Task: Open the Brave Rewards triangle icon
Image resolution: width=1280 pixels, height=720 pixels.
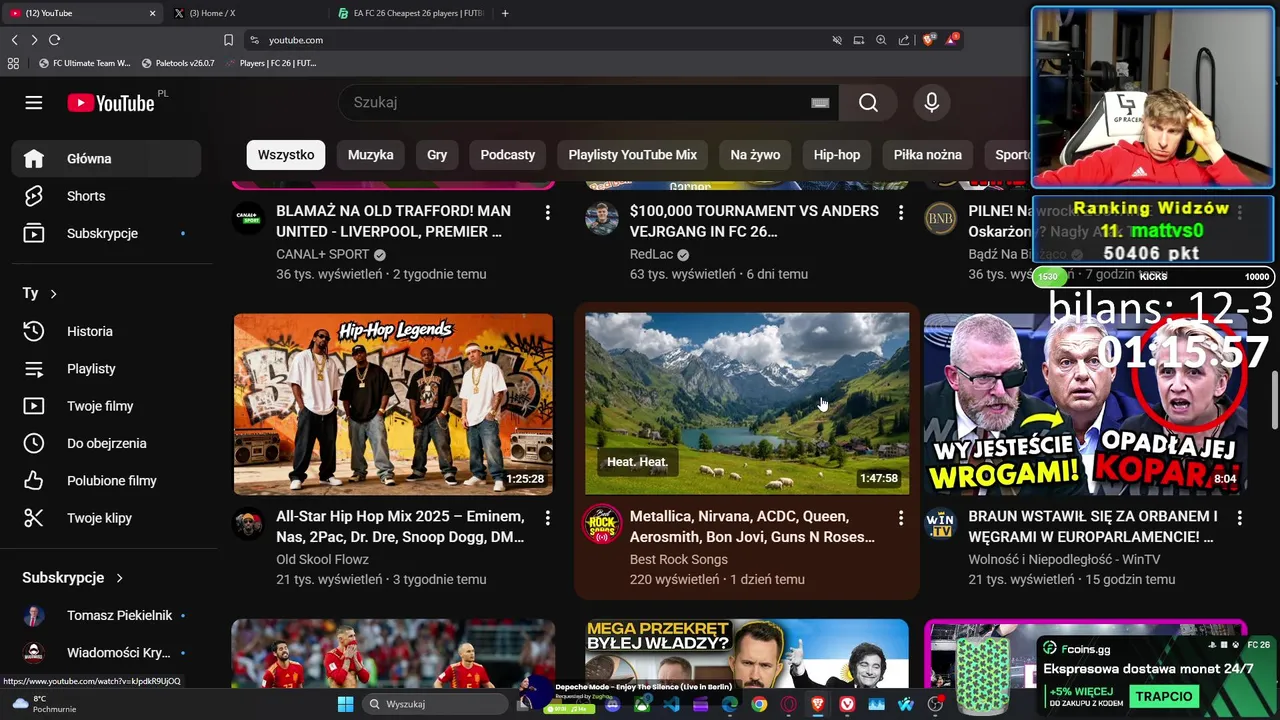Action: click(x=952, y=40)
